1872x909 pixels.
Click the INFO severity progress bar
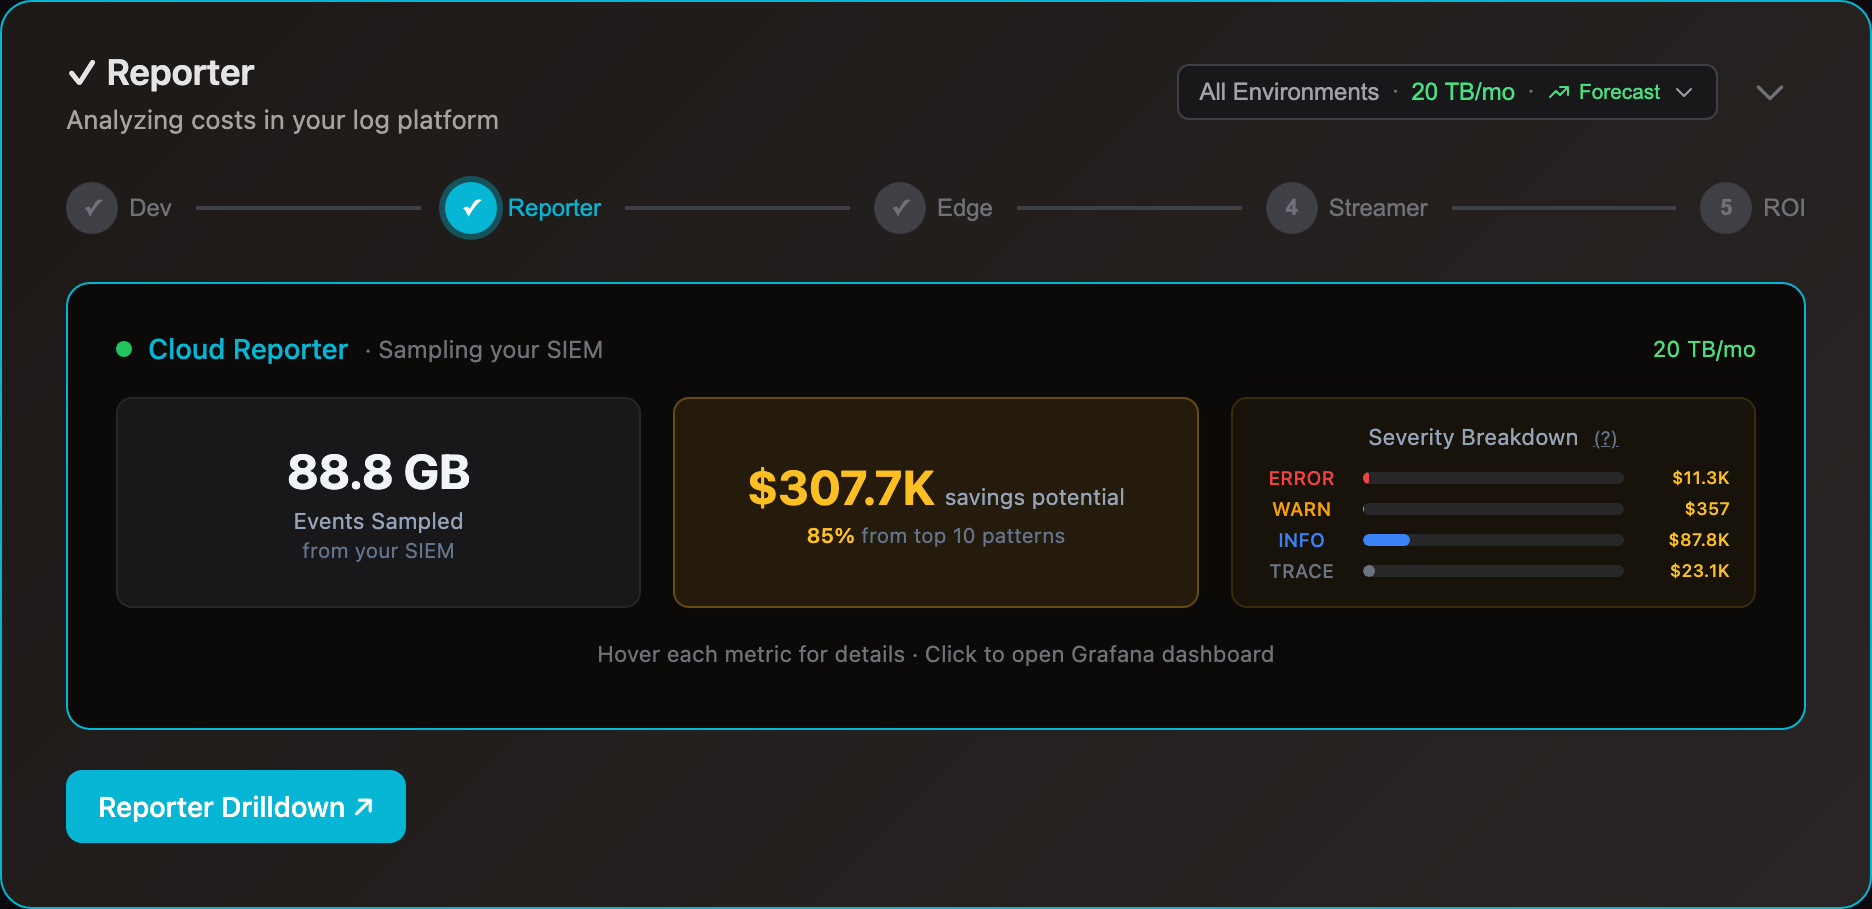coord(1492,540)
